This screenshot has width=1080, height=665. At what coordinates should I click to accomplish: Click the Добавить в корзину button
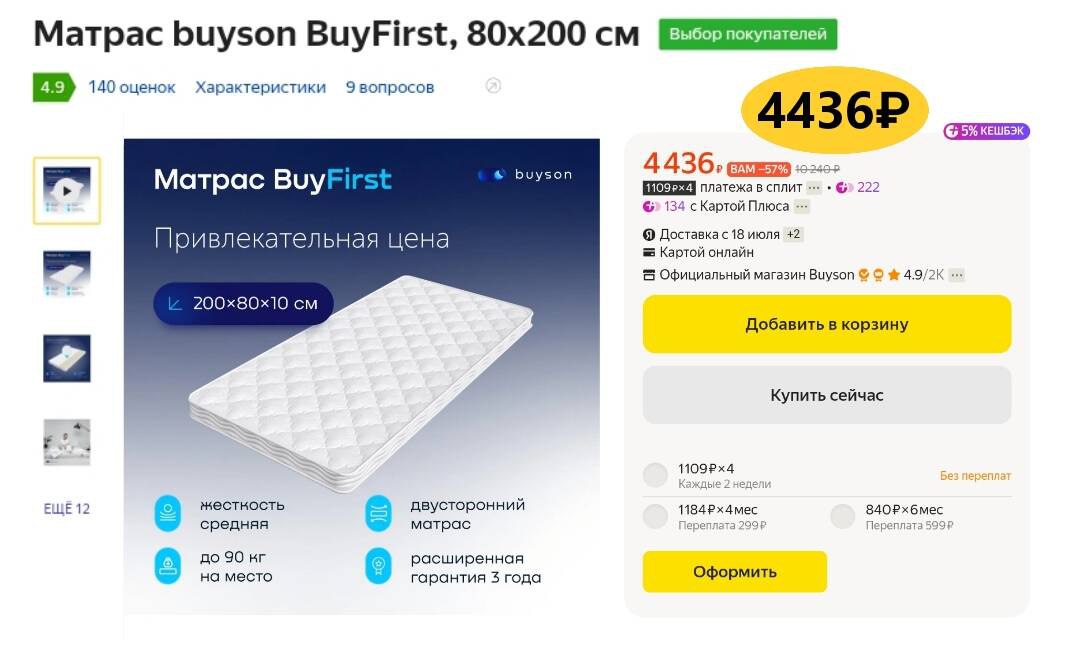826,324
